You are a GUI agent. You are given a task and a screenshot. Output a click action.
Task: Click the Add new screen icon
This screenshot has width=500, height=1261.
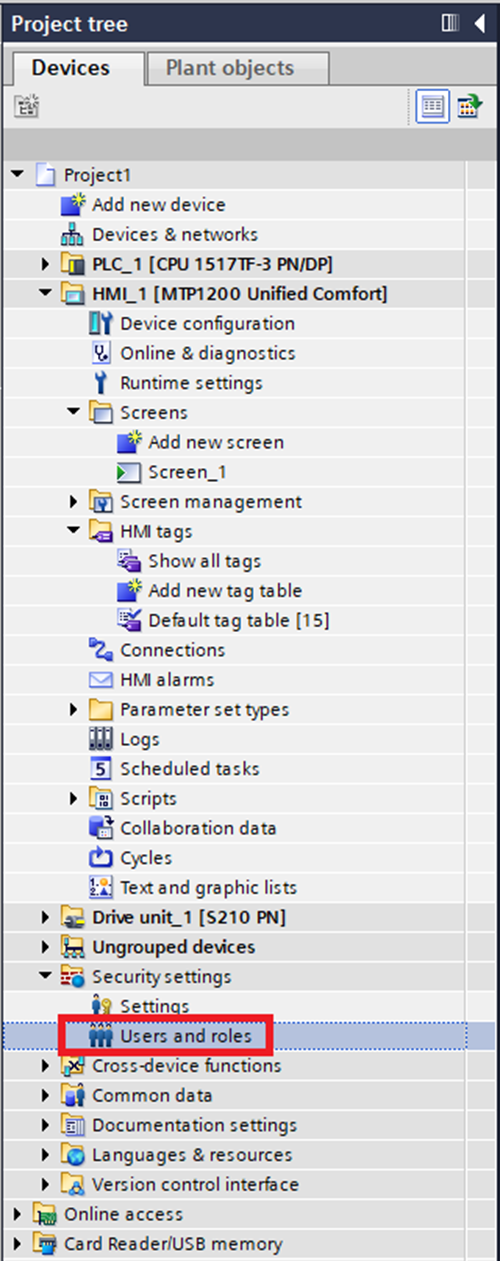click(130, 442)
